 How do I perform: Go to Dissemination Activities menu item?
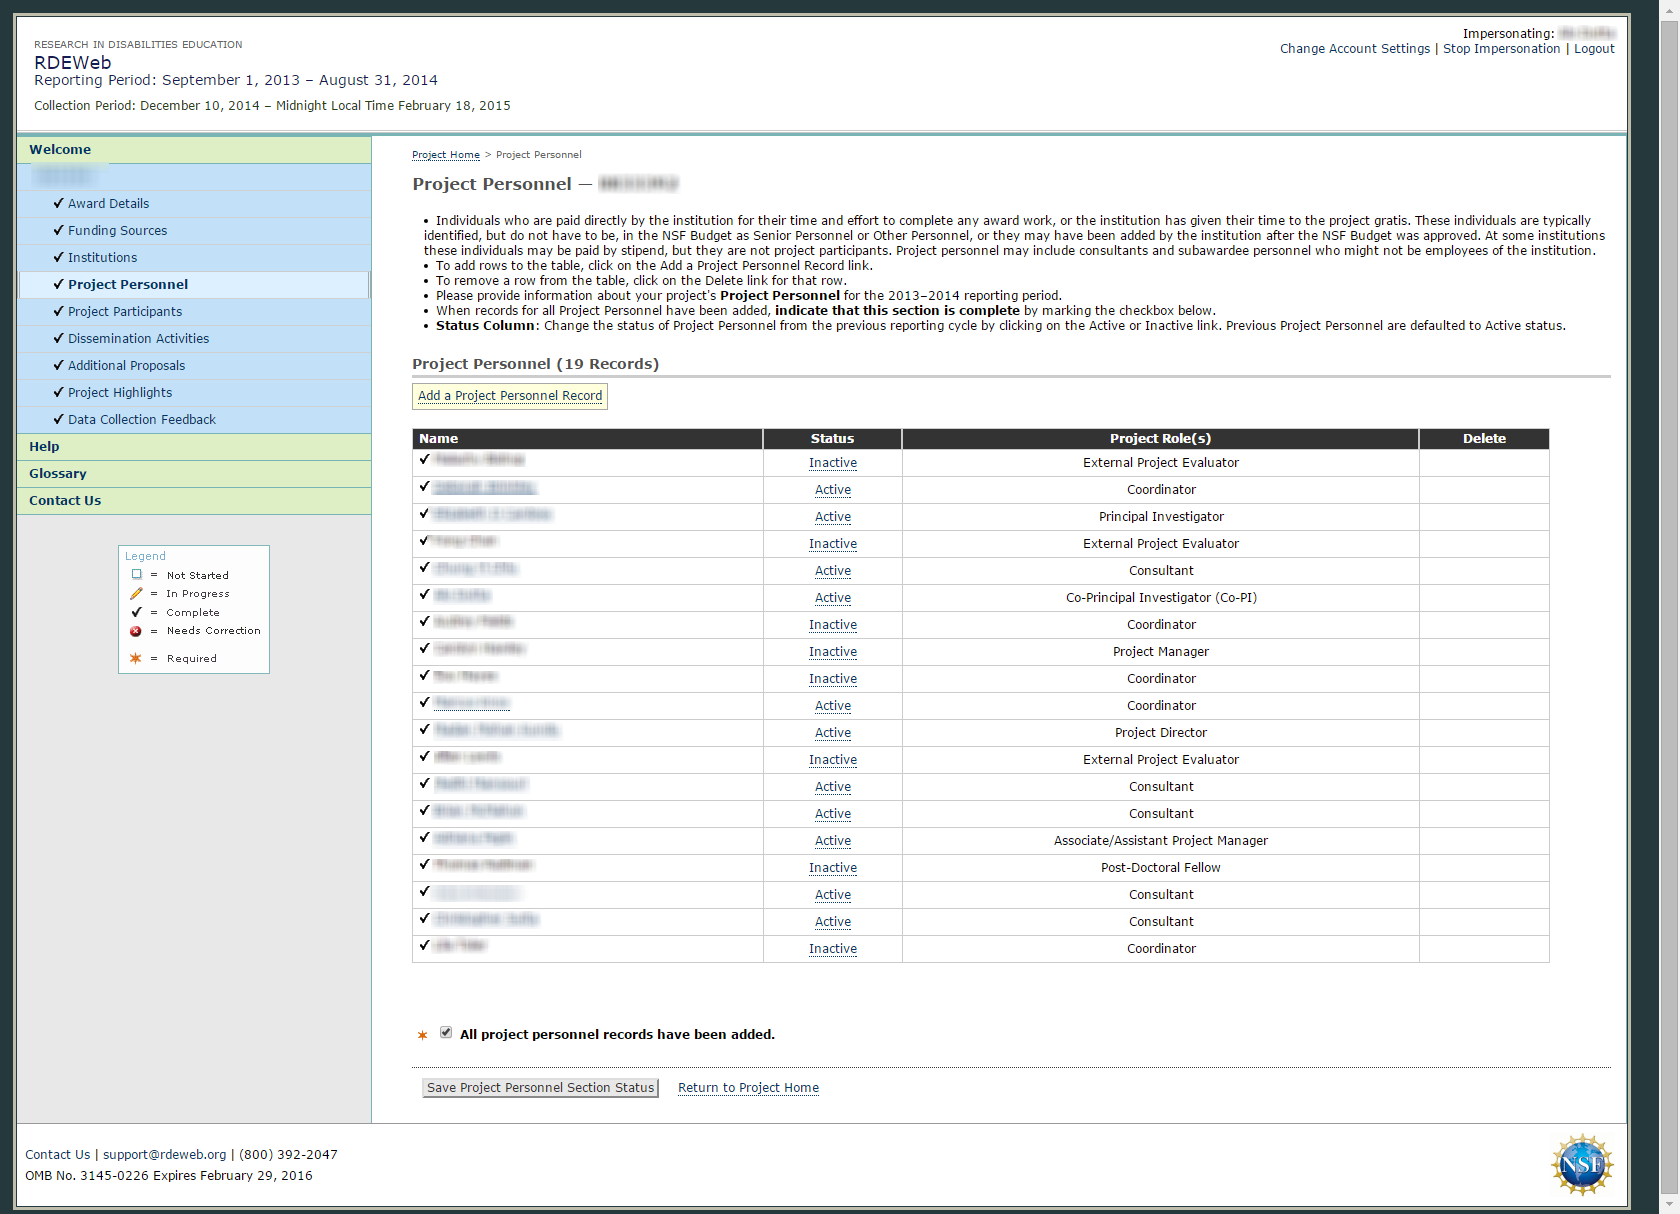pyautogui.click(x=138, y=339)
